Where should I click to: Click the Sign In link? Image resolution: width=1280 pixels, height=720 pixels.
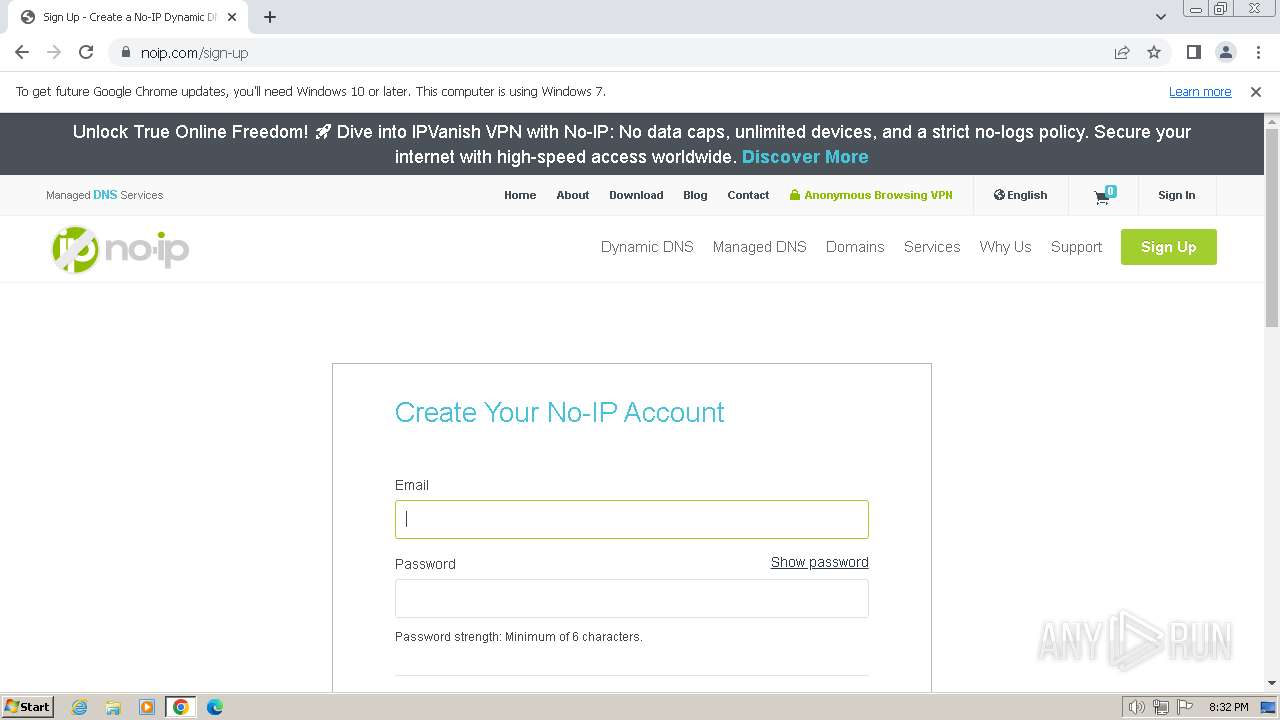click(1176, 195)
